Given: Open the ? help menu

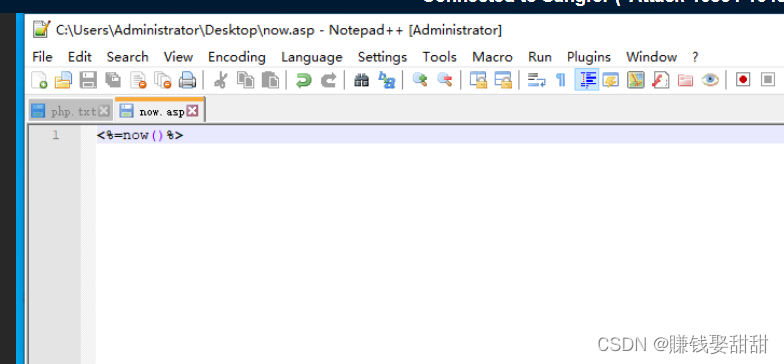Looking at the screenshot, I should 695,57.
